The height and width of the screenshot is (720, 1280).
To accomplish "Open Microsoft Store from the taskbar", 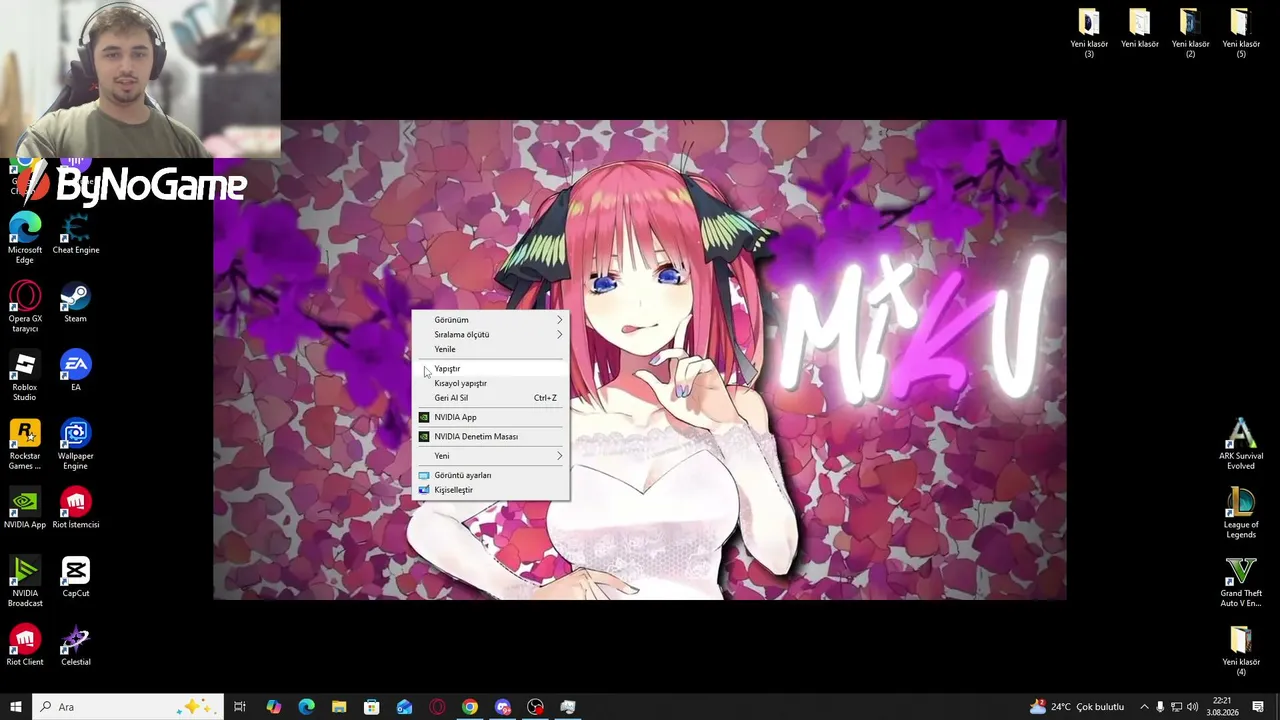I will [372, 707].
